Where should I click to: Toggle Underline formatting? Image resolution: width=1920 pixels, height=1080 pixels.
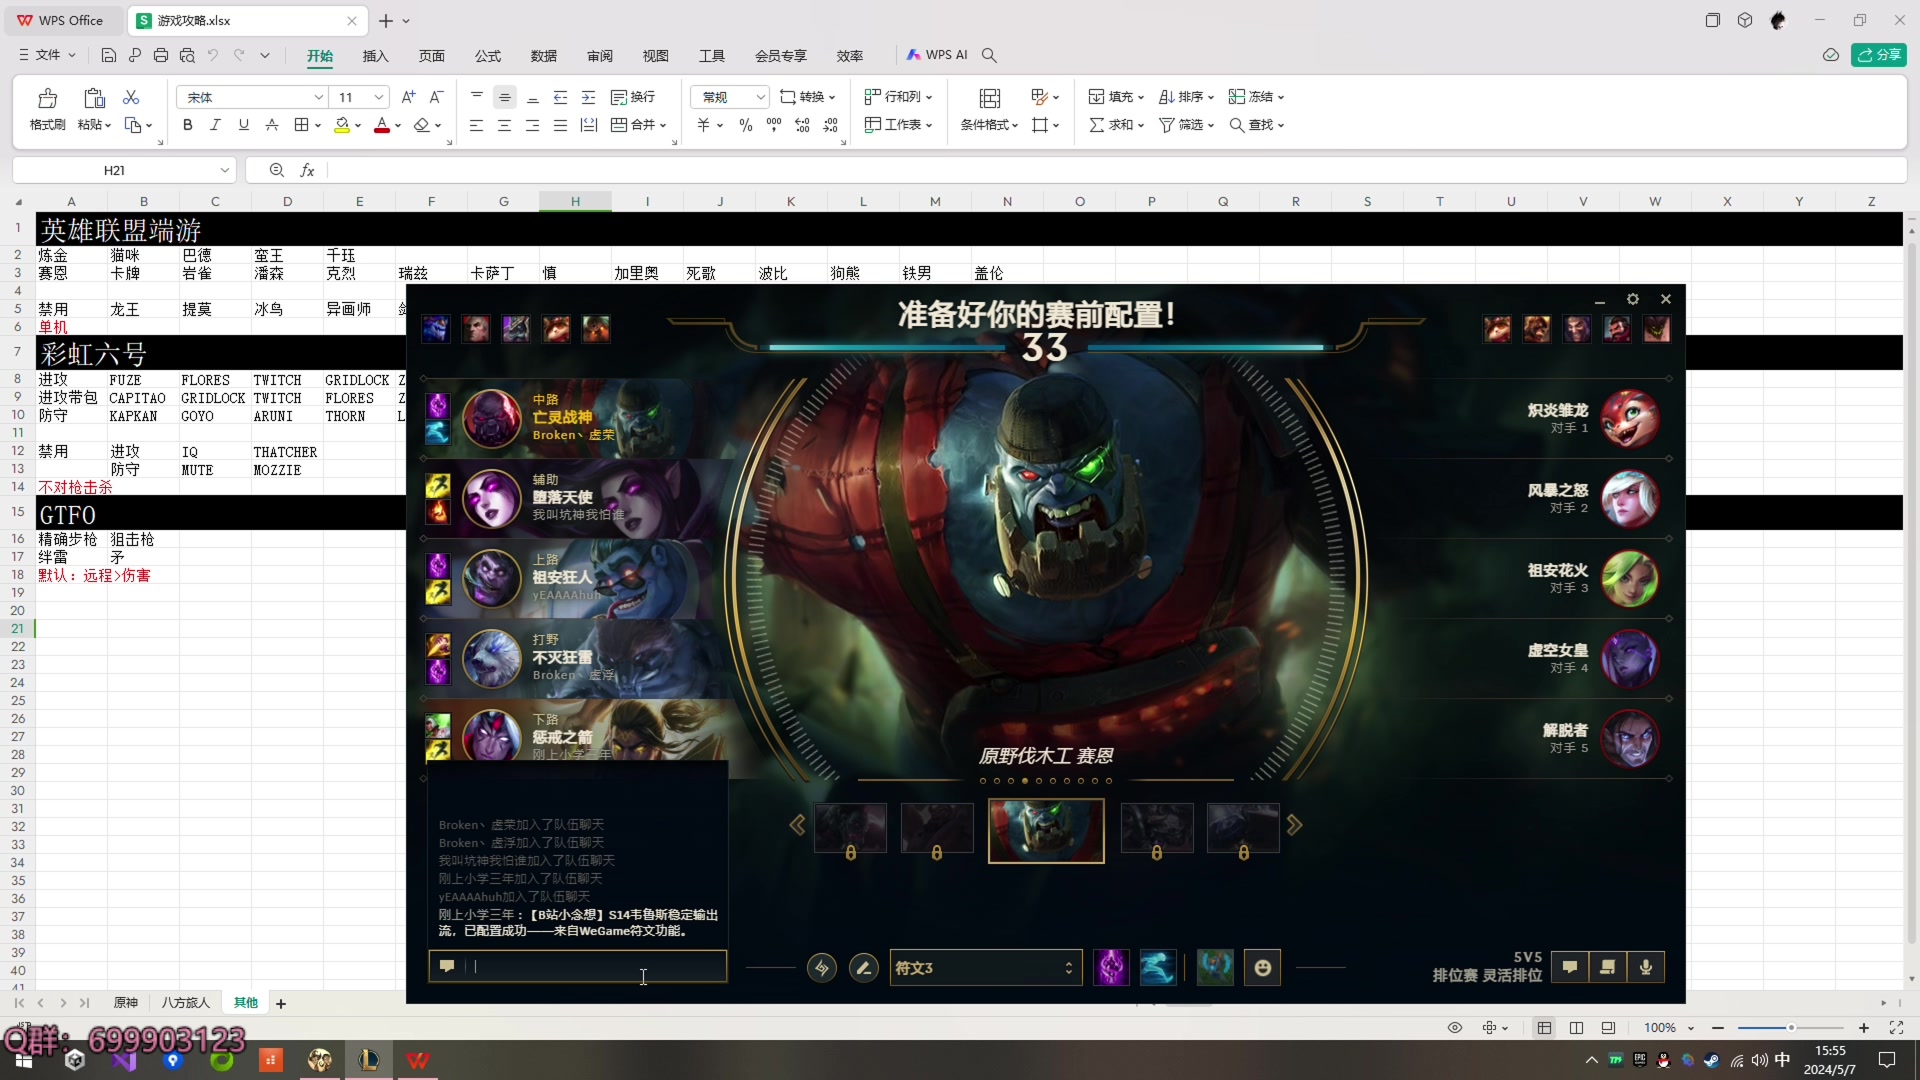243,125
